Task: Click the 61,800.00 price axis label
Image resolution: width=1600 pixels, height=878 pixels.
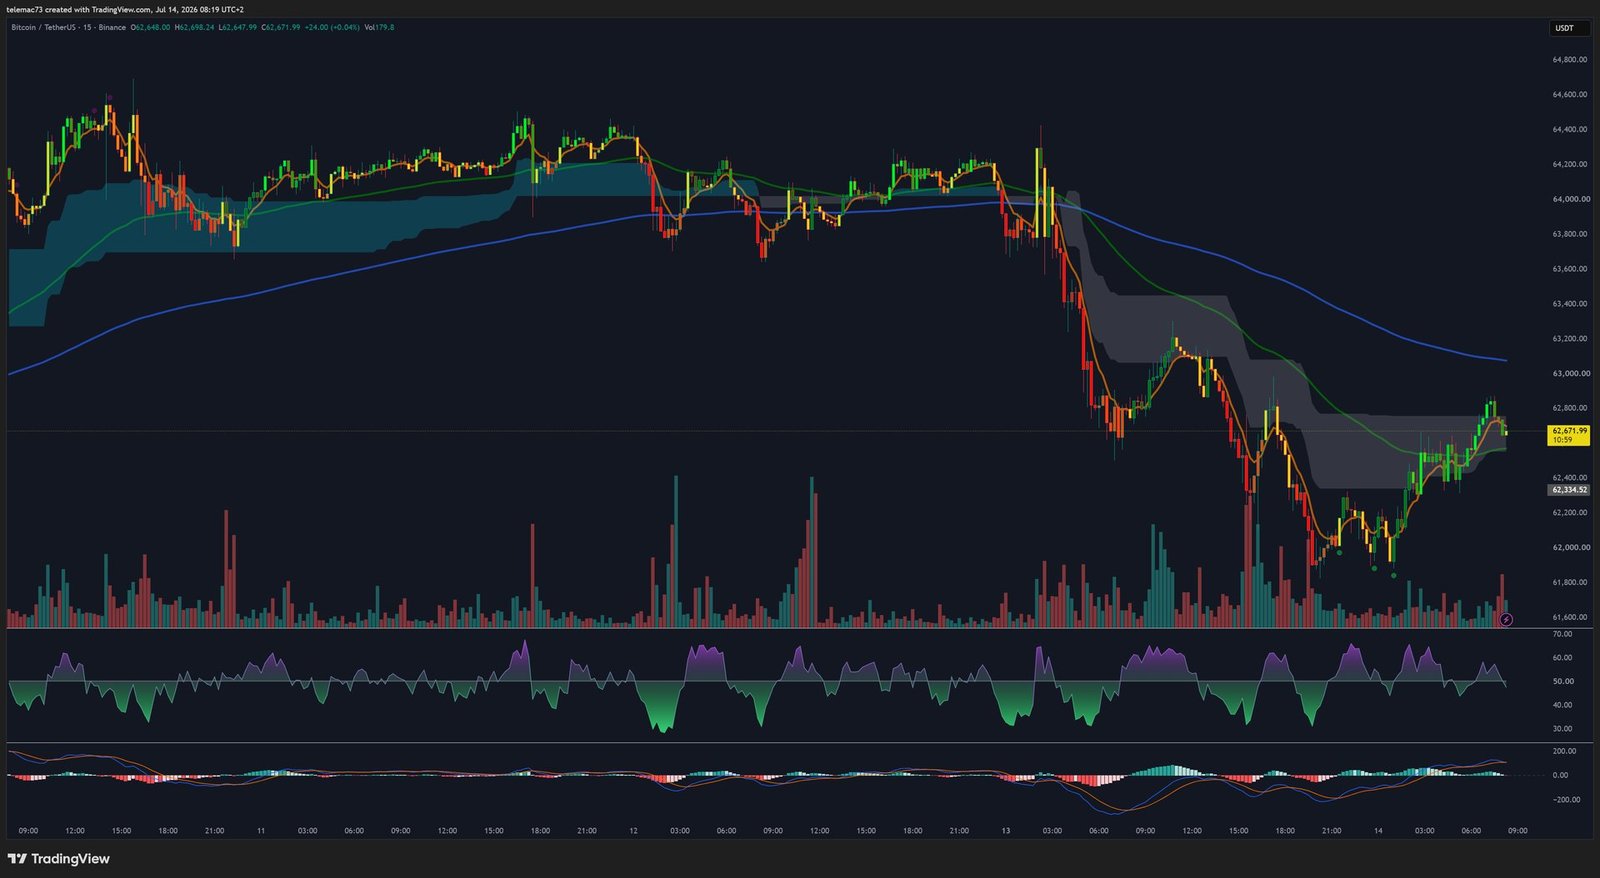Action: (x=1569, y=583)
